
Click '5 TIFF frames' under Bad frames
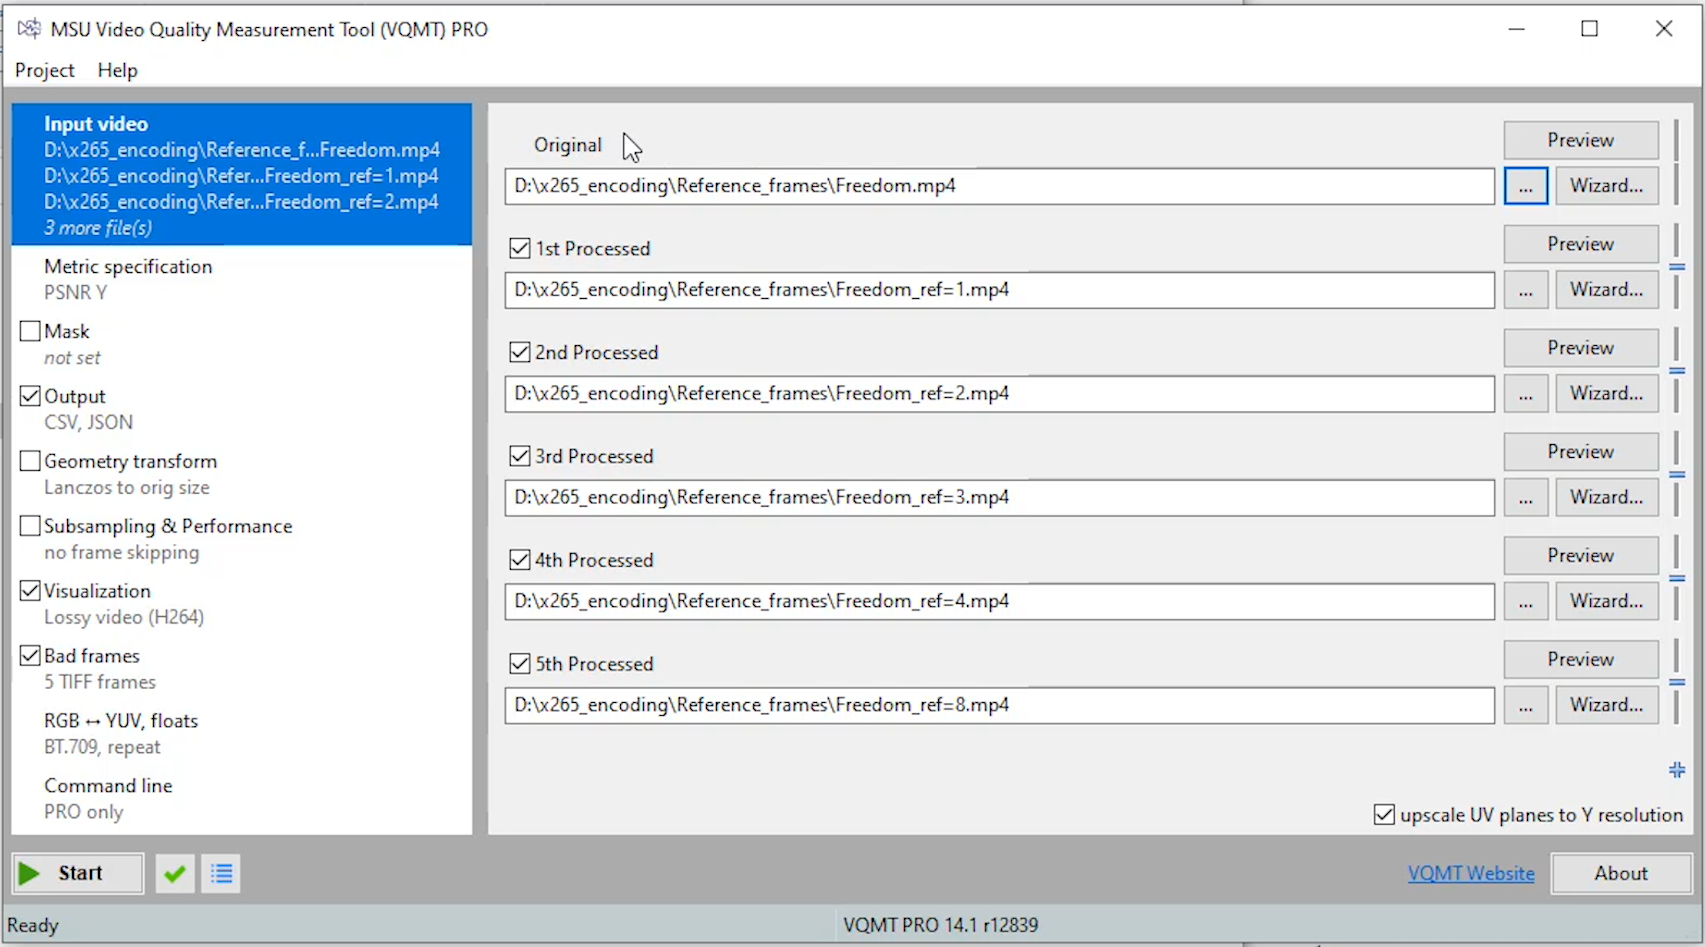tap(100, 682)
